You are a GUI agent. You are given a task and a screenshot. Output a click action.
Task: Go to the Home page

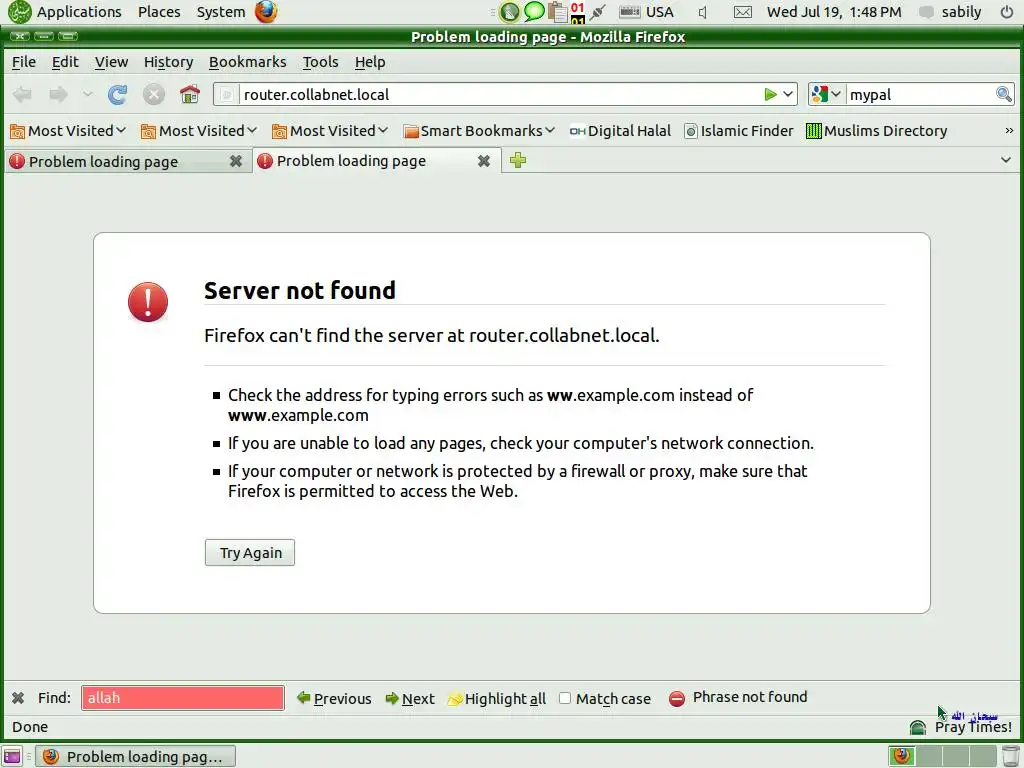point(189,95)
